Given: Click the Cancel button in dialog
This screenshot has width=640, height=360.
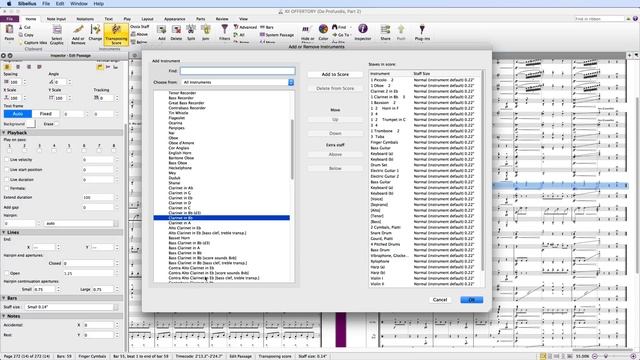Looking at the screenshot, I should 440,300.
